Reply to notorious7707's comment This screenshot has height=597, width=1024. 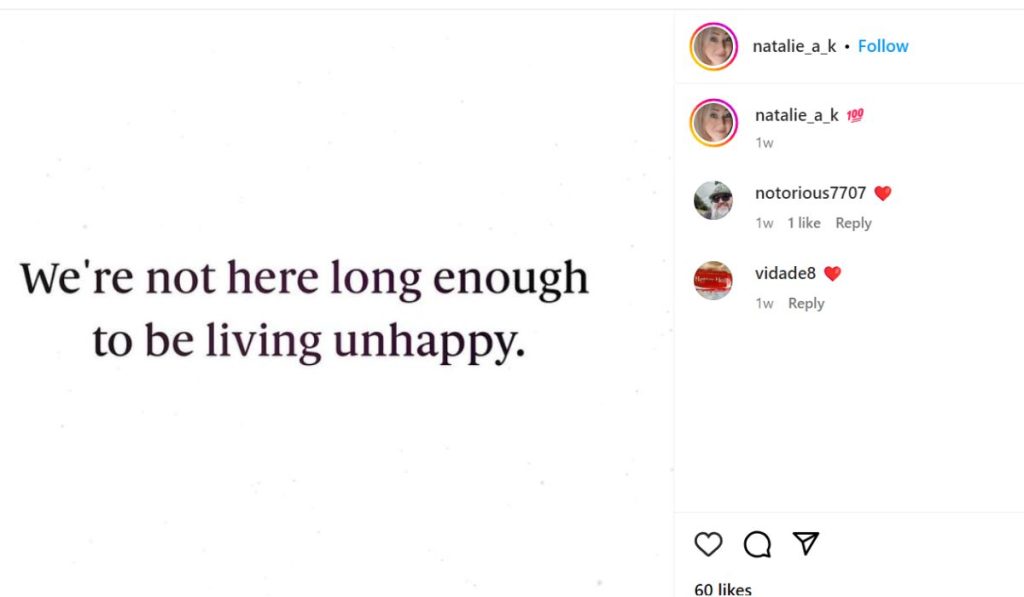point(853,223)
